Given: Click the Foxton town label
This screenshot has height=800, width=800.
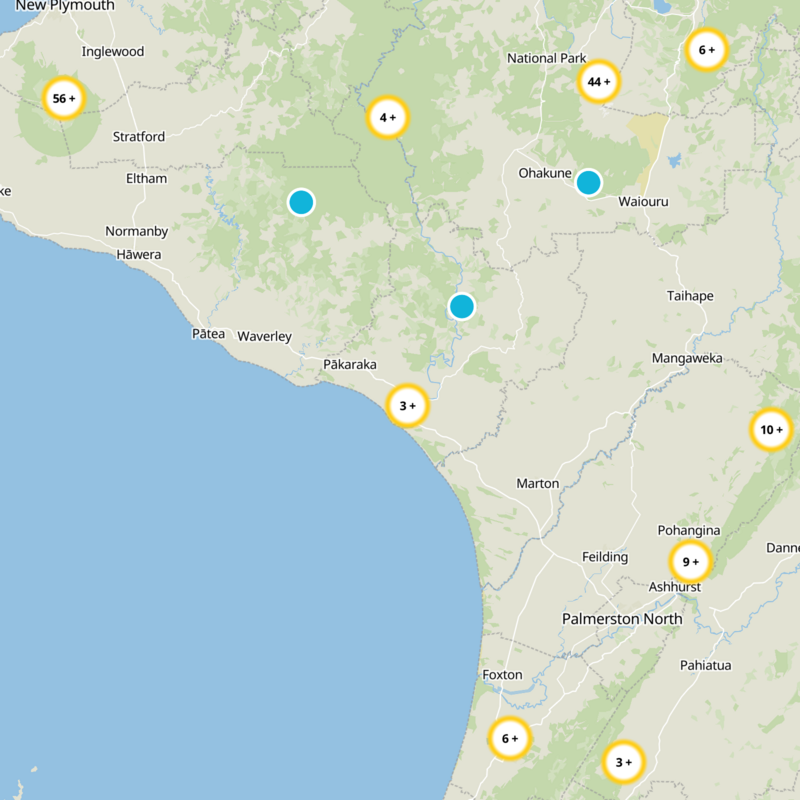Looking at the screenshot, I should (503, 674).
